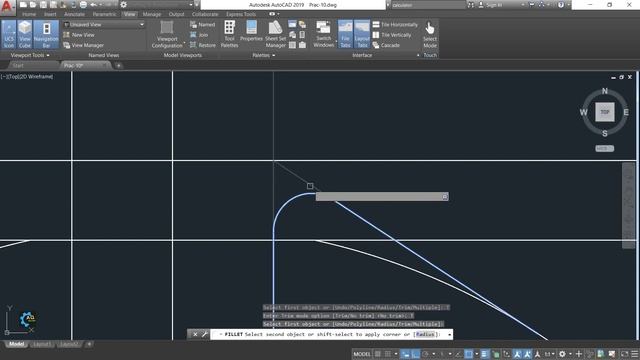Toggle ortho mode in status bar
Image resolution: width=640 pixels, height=360 pixels.
click(x=416, y=354)
